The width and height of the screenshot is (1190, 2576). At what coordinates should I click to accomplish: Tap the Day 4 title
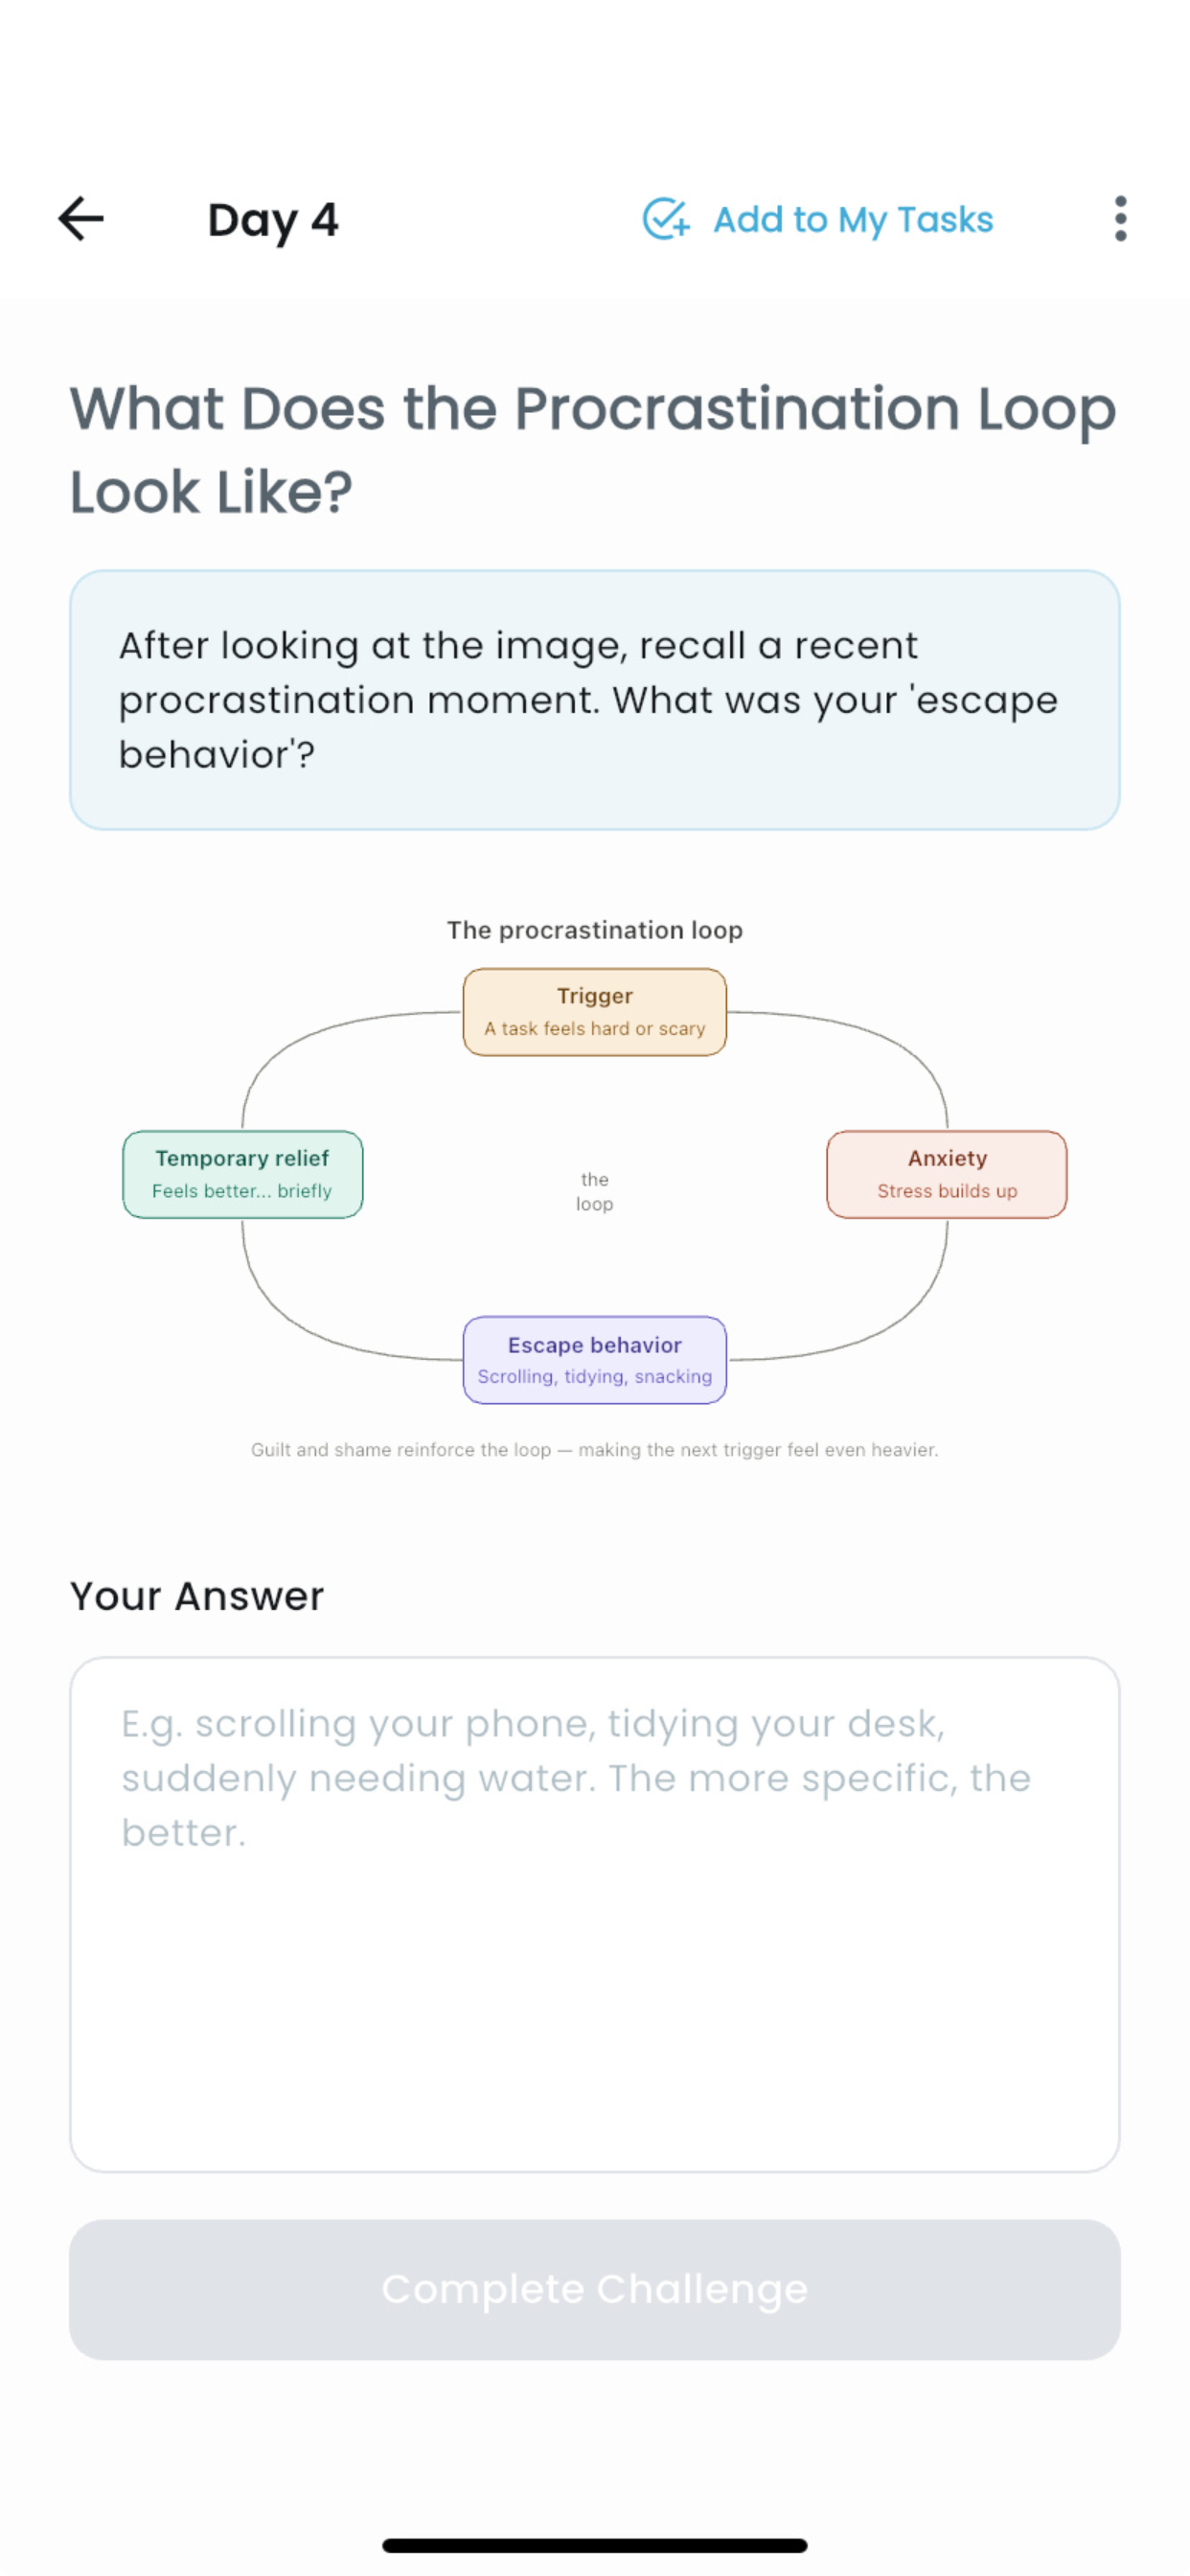(x=273, y=220)
